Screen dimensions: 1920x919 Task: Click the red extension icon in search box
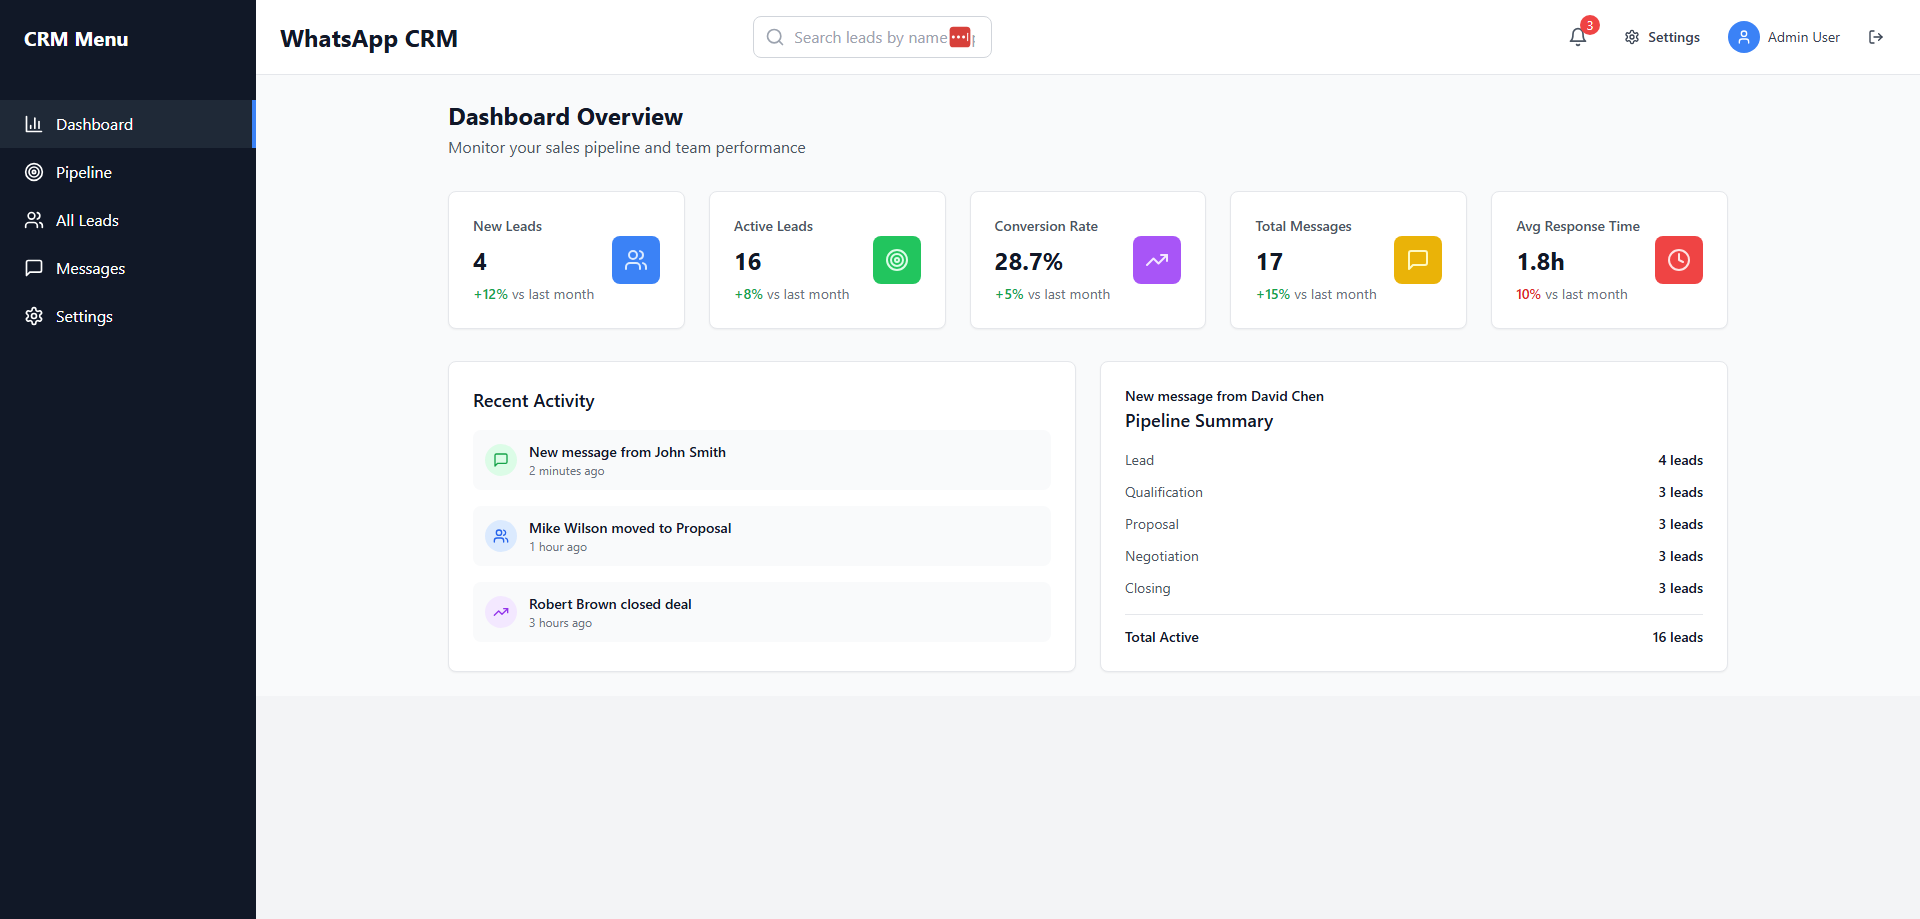coord(960,37)
